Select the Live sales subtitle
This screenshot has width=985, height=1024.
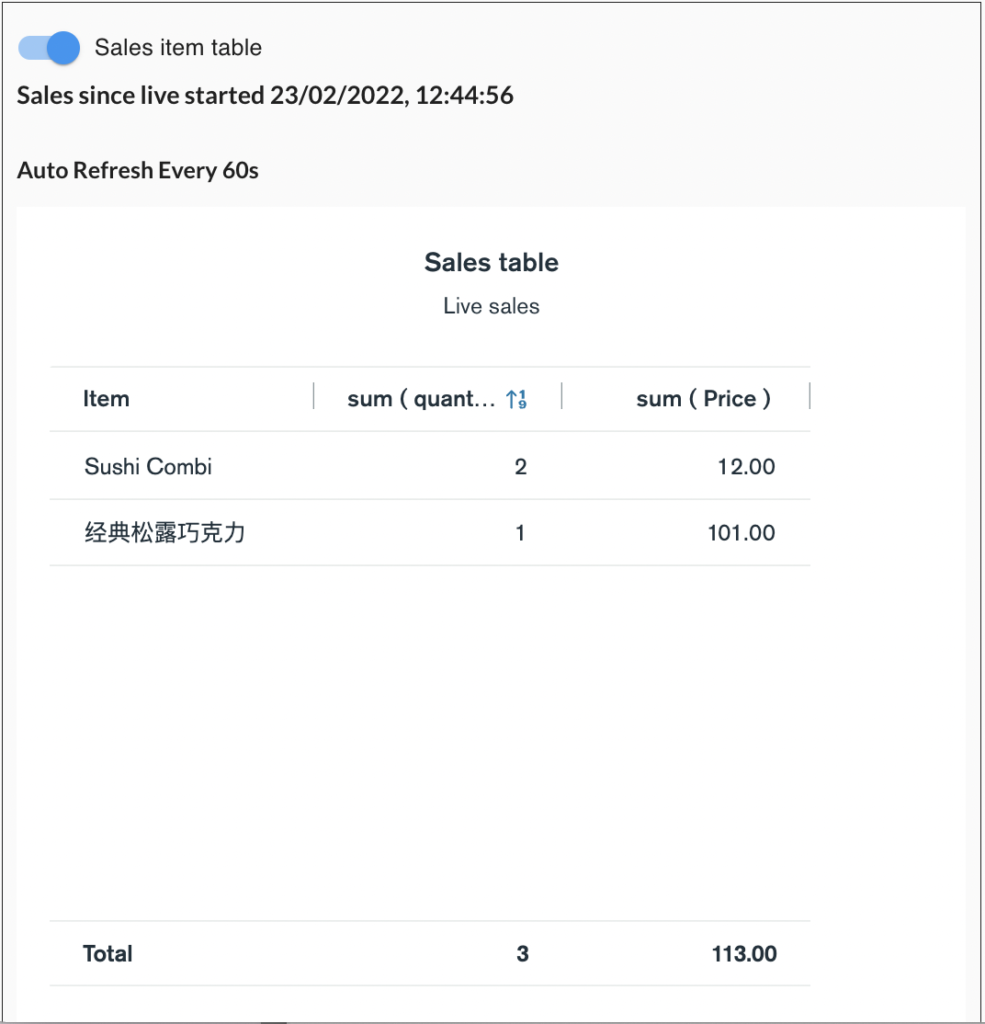point(491,306)
